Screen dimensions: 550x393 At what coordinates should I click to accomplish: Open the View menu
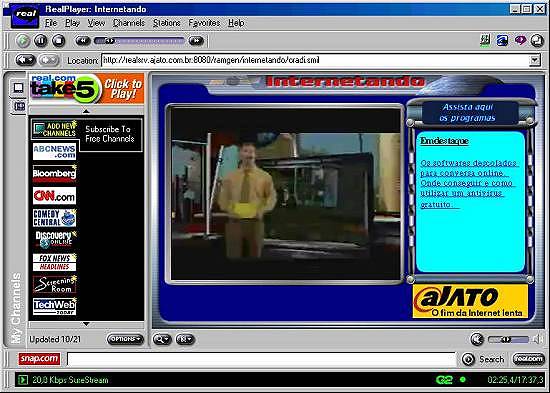tap(96, 23)
